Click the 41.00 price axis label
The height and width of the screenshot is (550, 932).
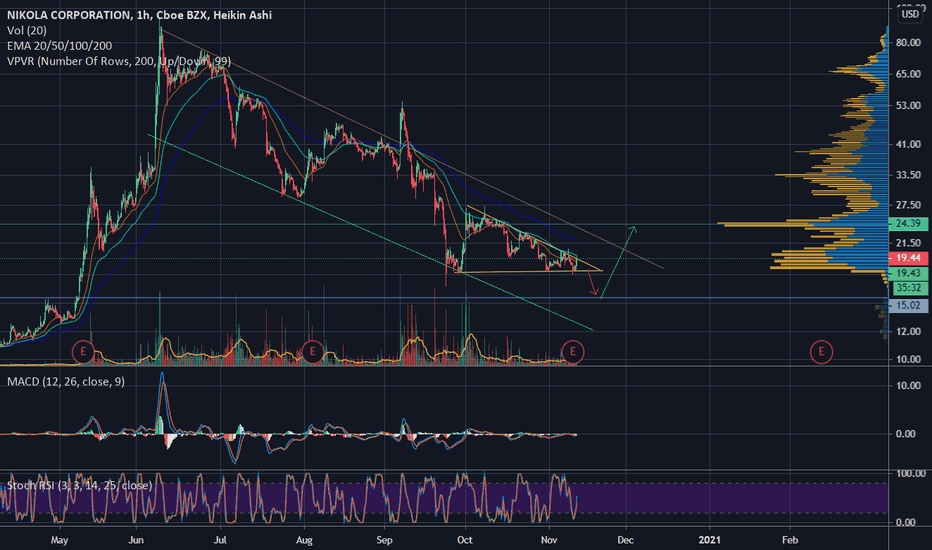(909, 144)
